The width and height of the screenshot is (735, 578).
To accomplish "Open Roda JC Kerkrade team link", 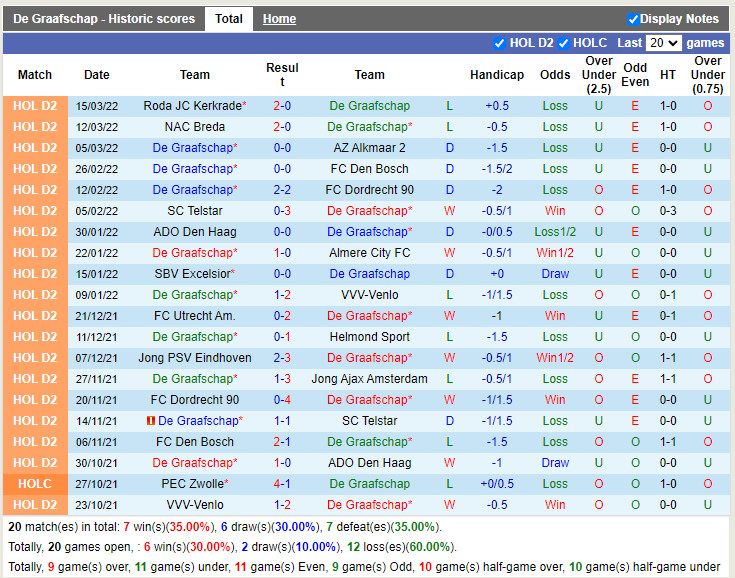I will click(193, 106).
